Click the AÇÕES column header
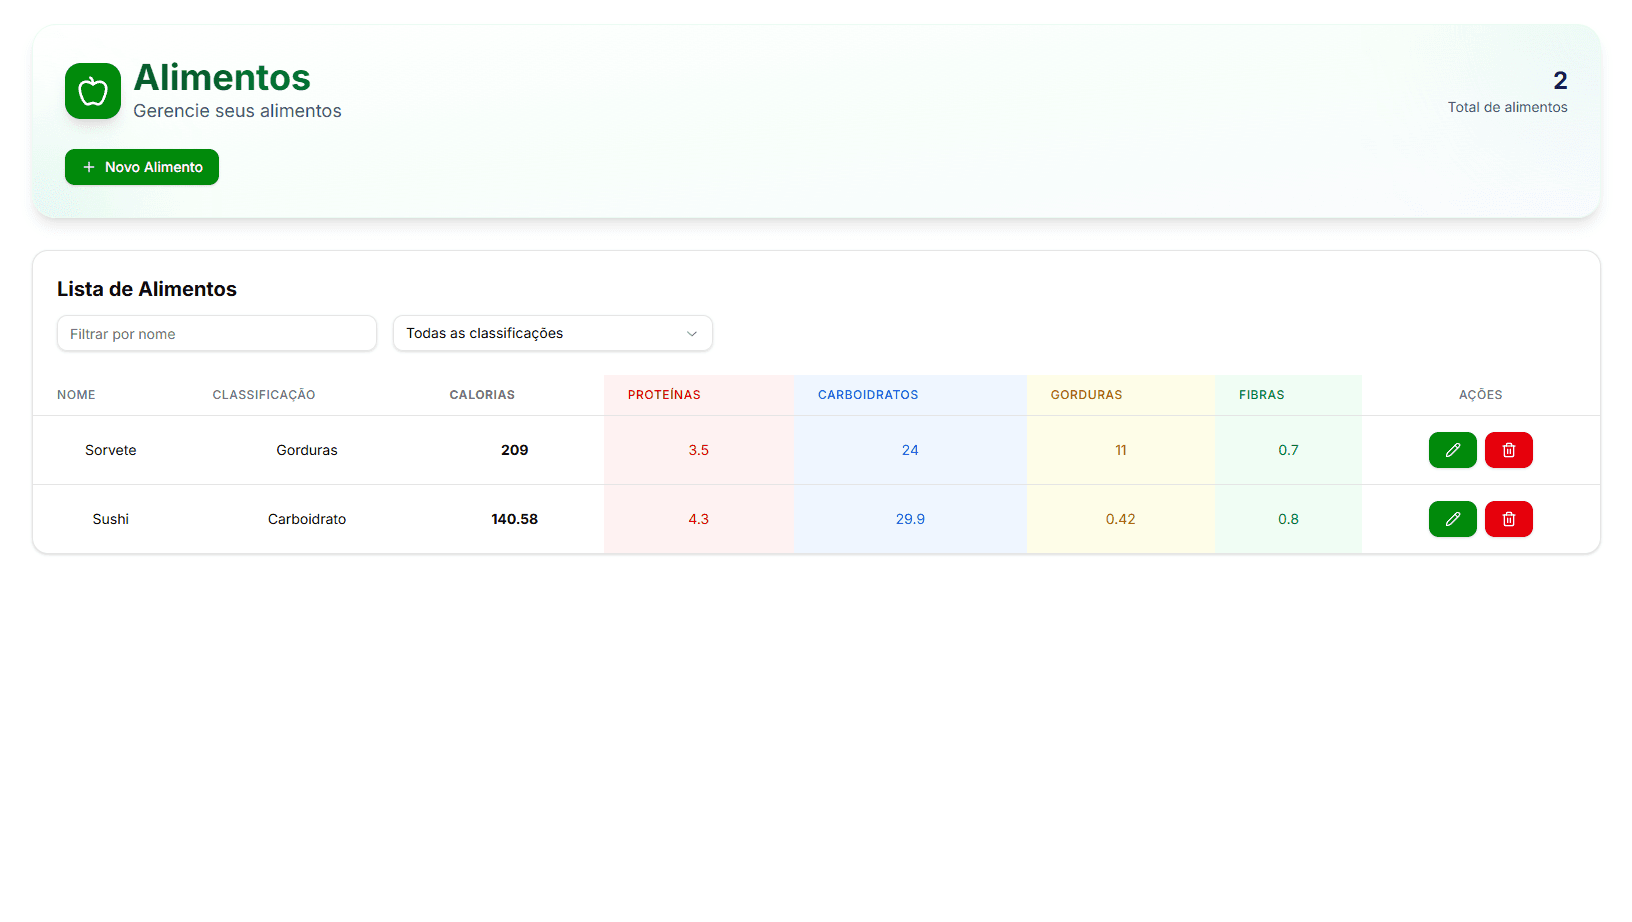The image size is (1632, 922). coord(1480,395)
